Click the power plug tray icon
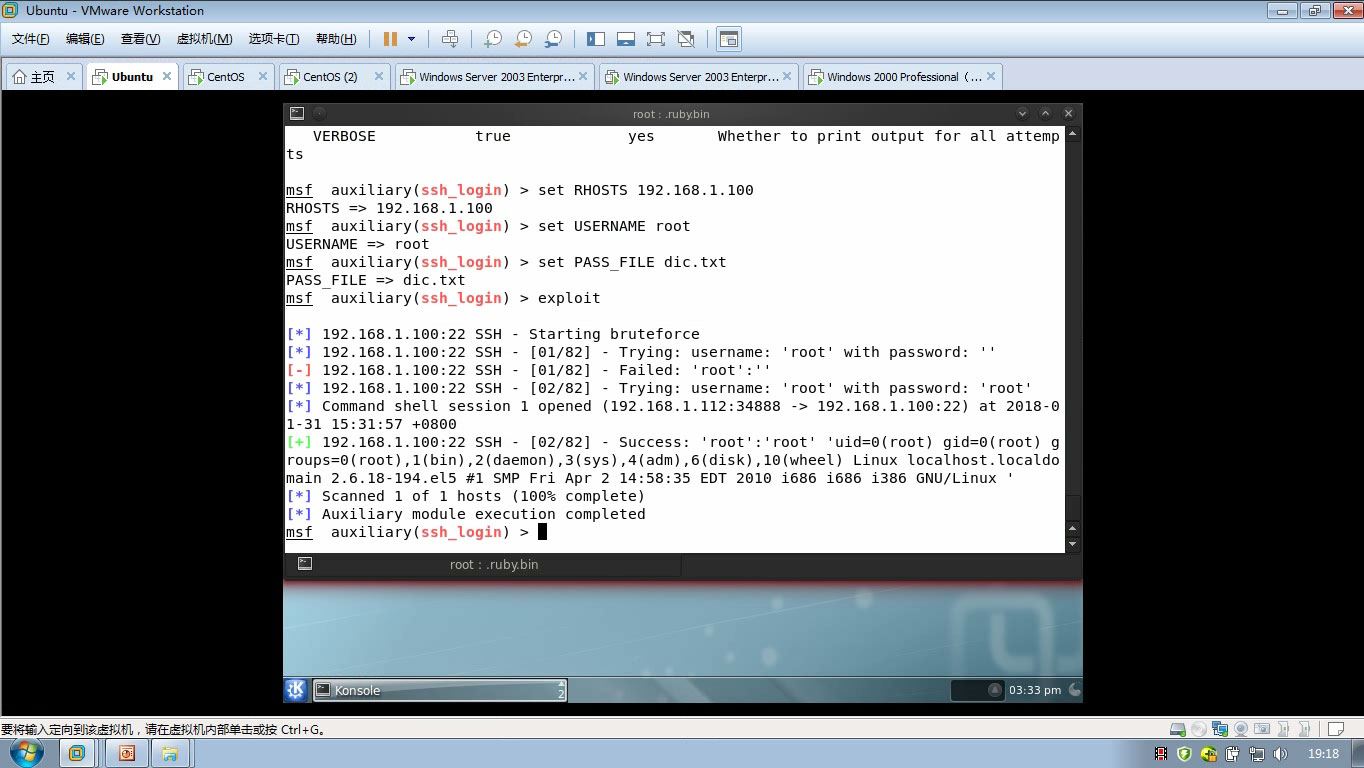 (1233, 754)
